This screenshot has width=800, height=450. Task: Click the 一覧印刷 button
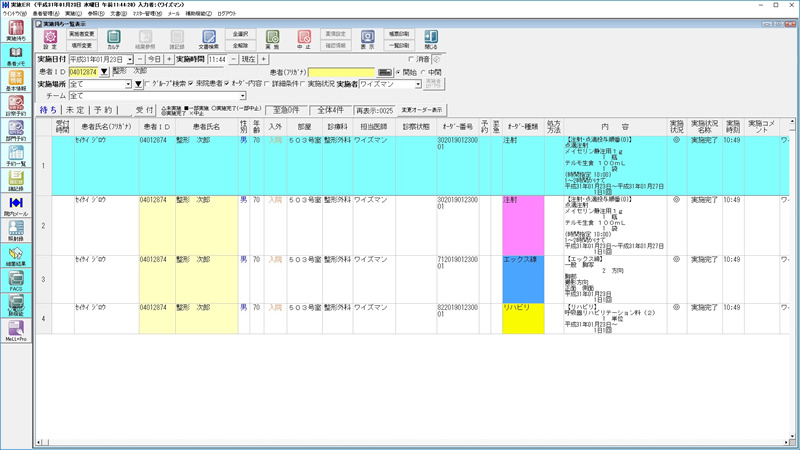[x=399, y=45]
